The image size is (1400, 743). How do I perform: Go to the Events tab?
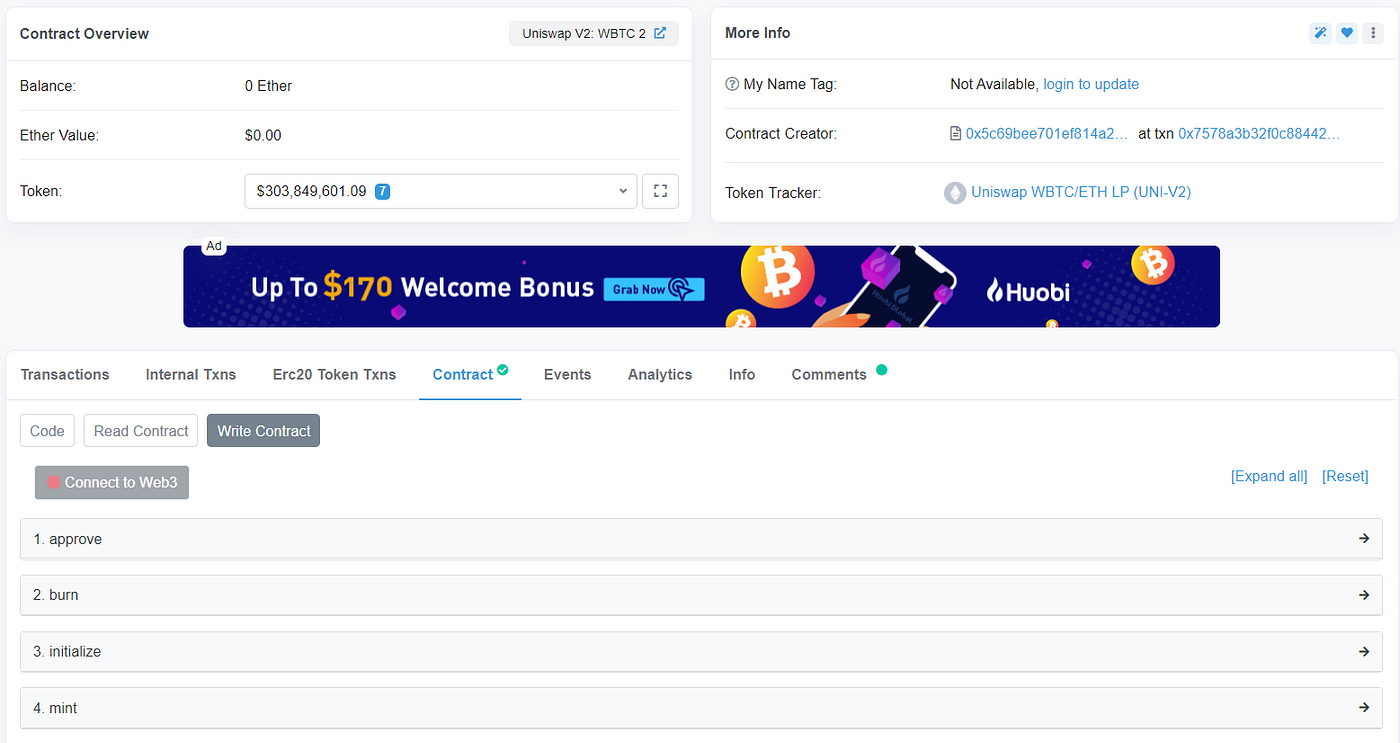pyautogui.click(x=567, y=374)
